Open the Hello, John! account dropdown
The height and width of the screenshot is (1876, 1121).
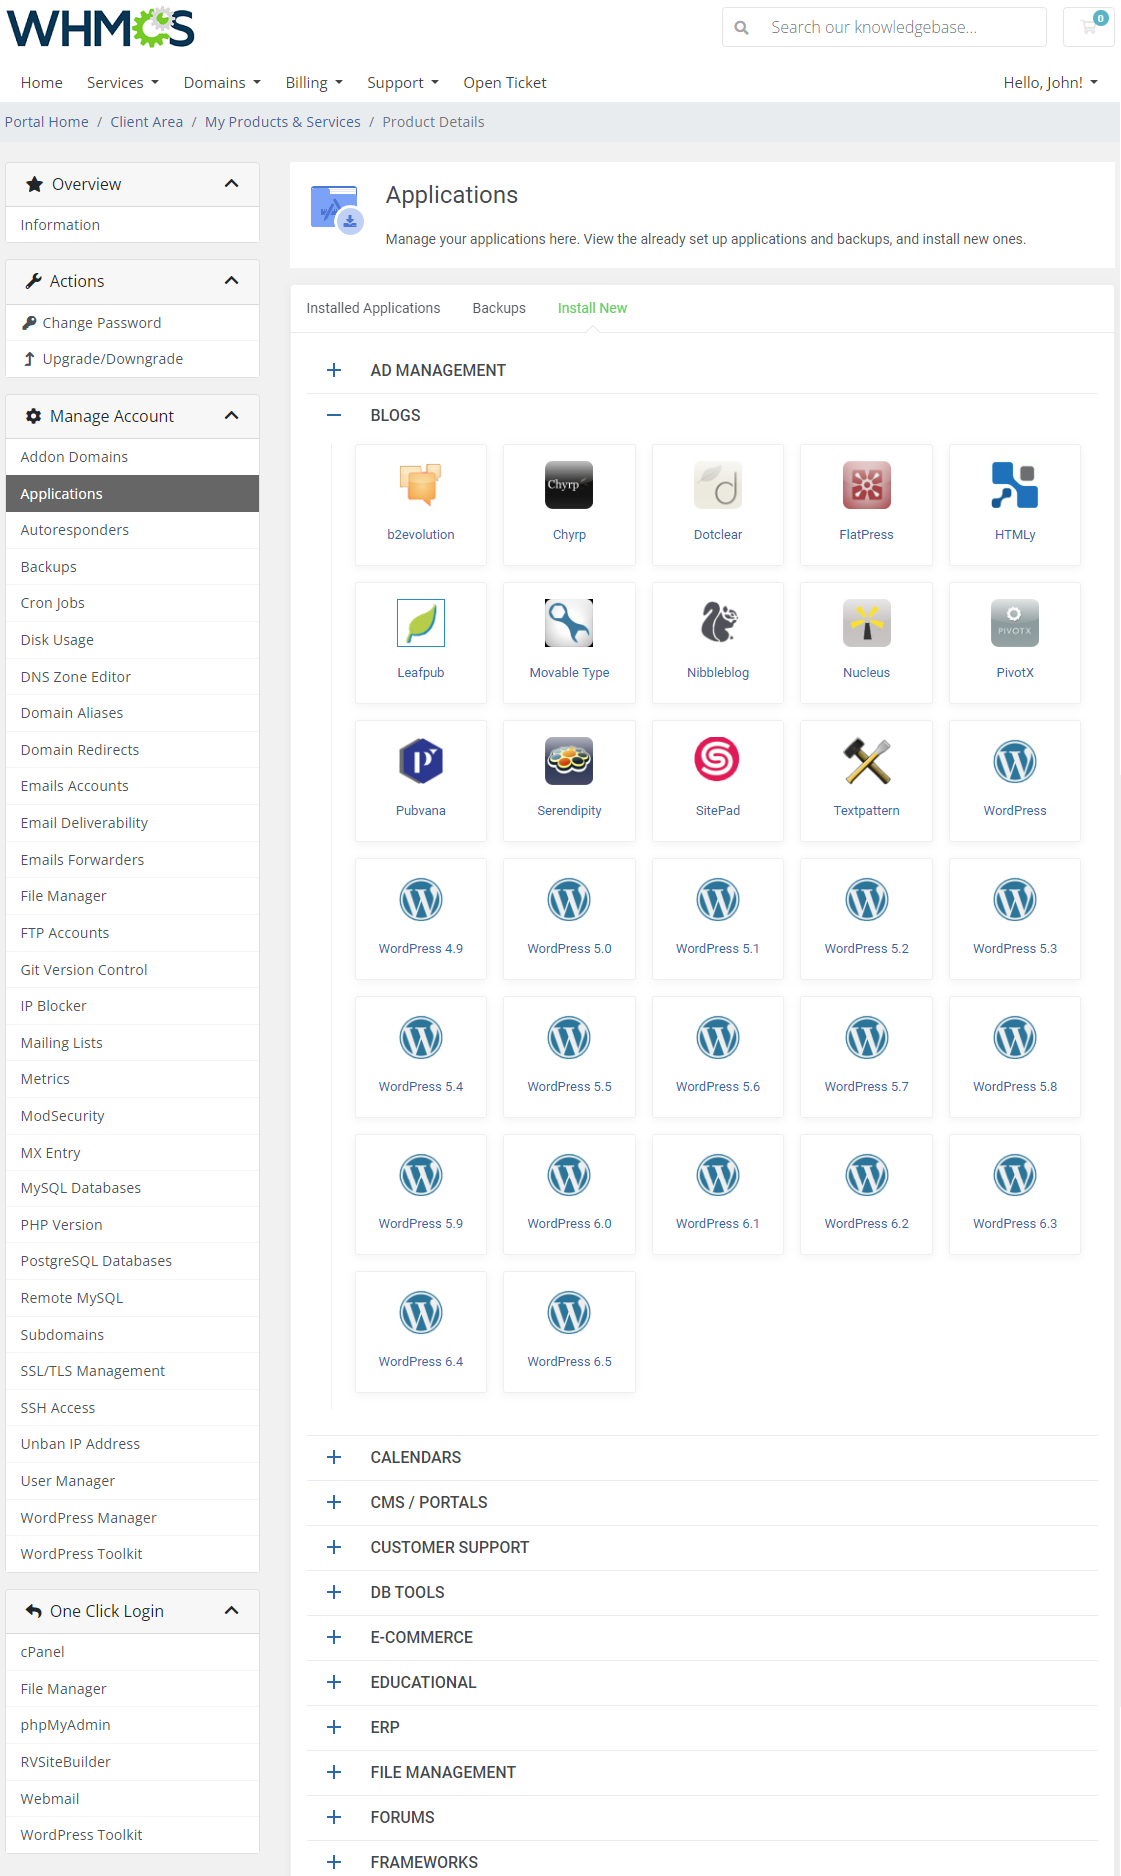click(1051, 82)
